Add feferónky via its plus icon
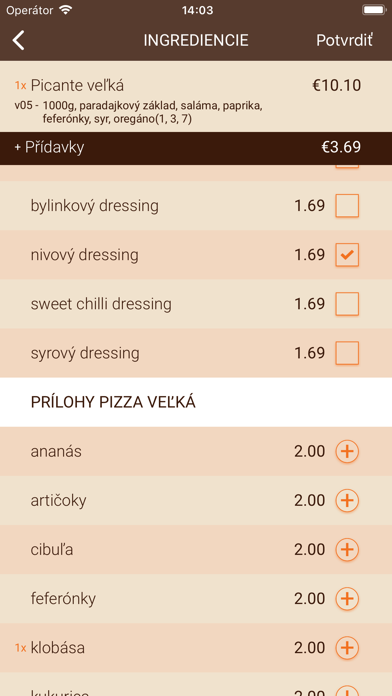Screen dimensions: 392x696 point(347,599)
